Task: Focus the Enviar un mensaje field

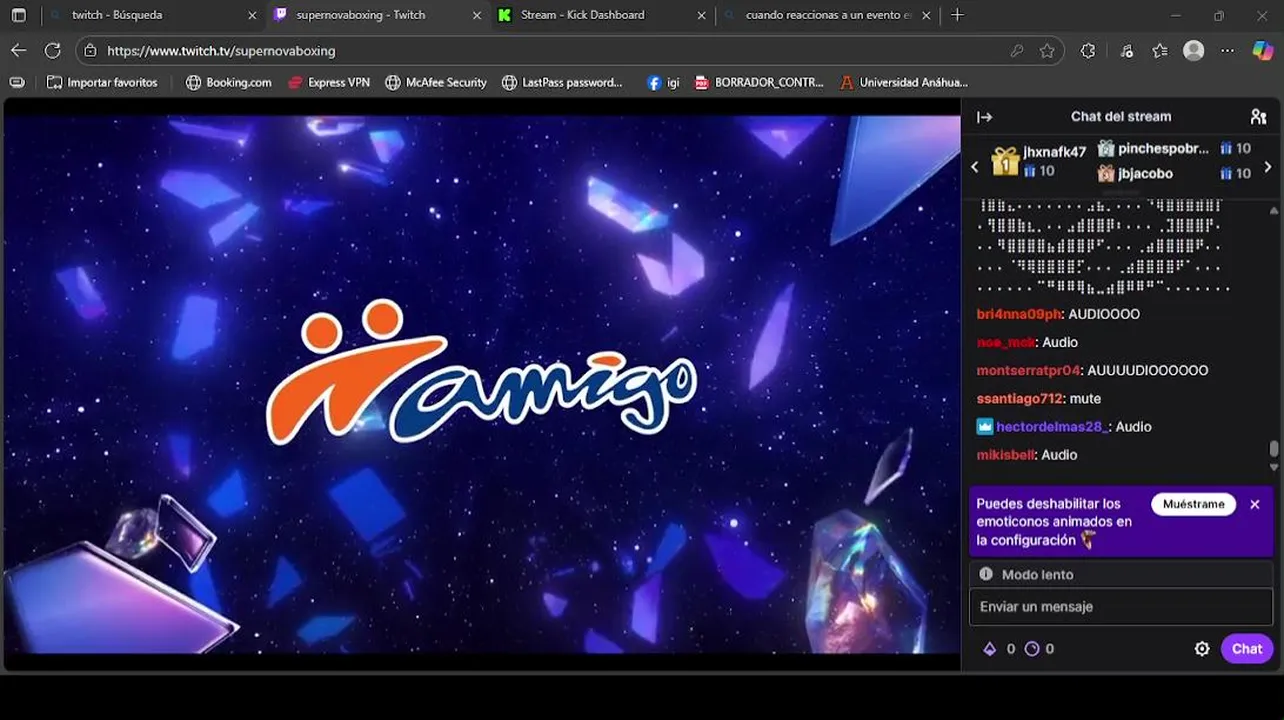Action: coord(1120,607)
